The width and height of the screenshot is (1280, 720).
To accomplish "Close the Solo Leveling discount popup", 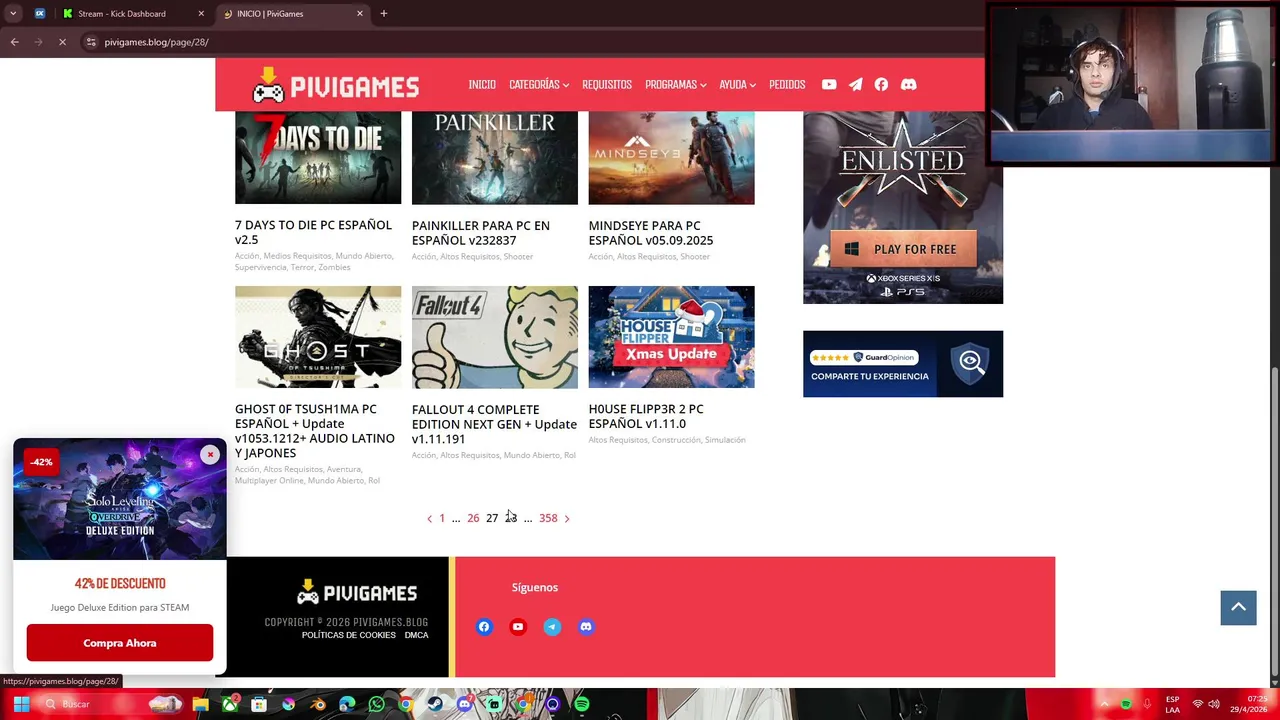I will tap(210, 455).
